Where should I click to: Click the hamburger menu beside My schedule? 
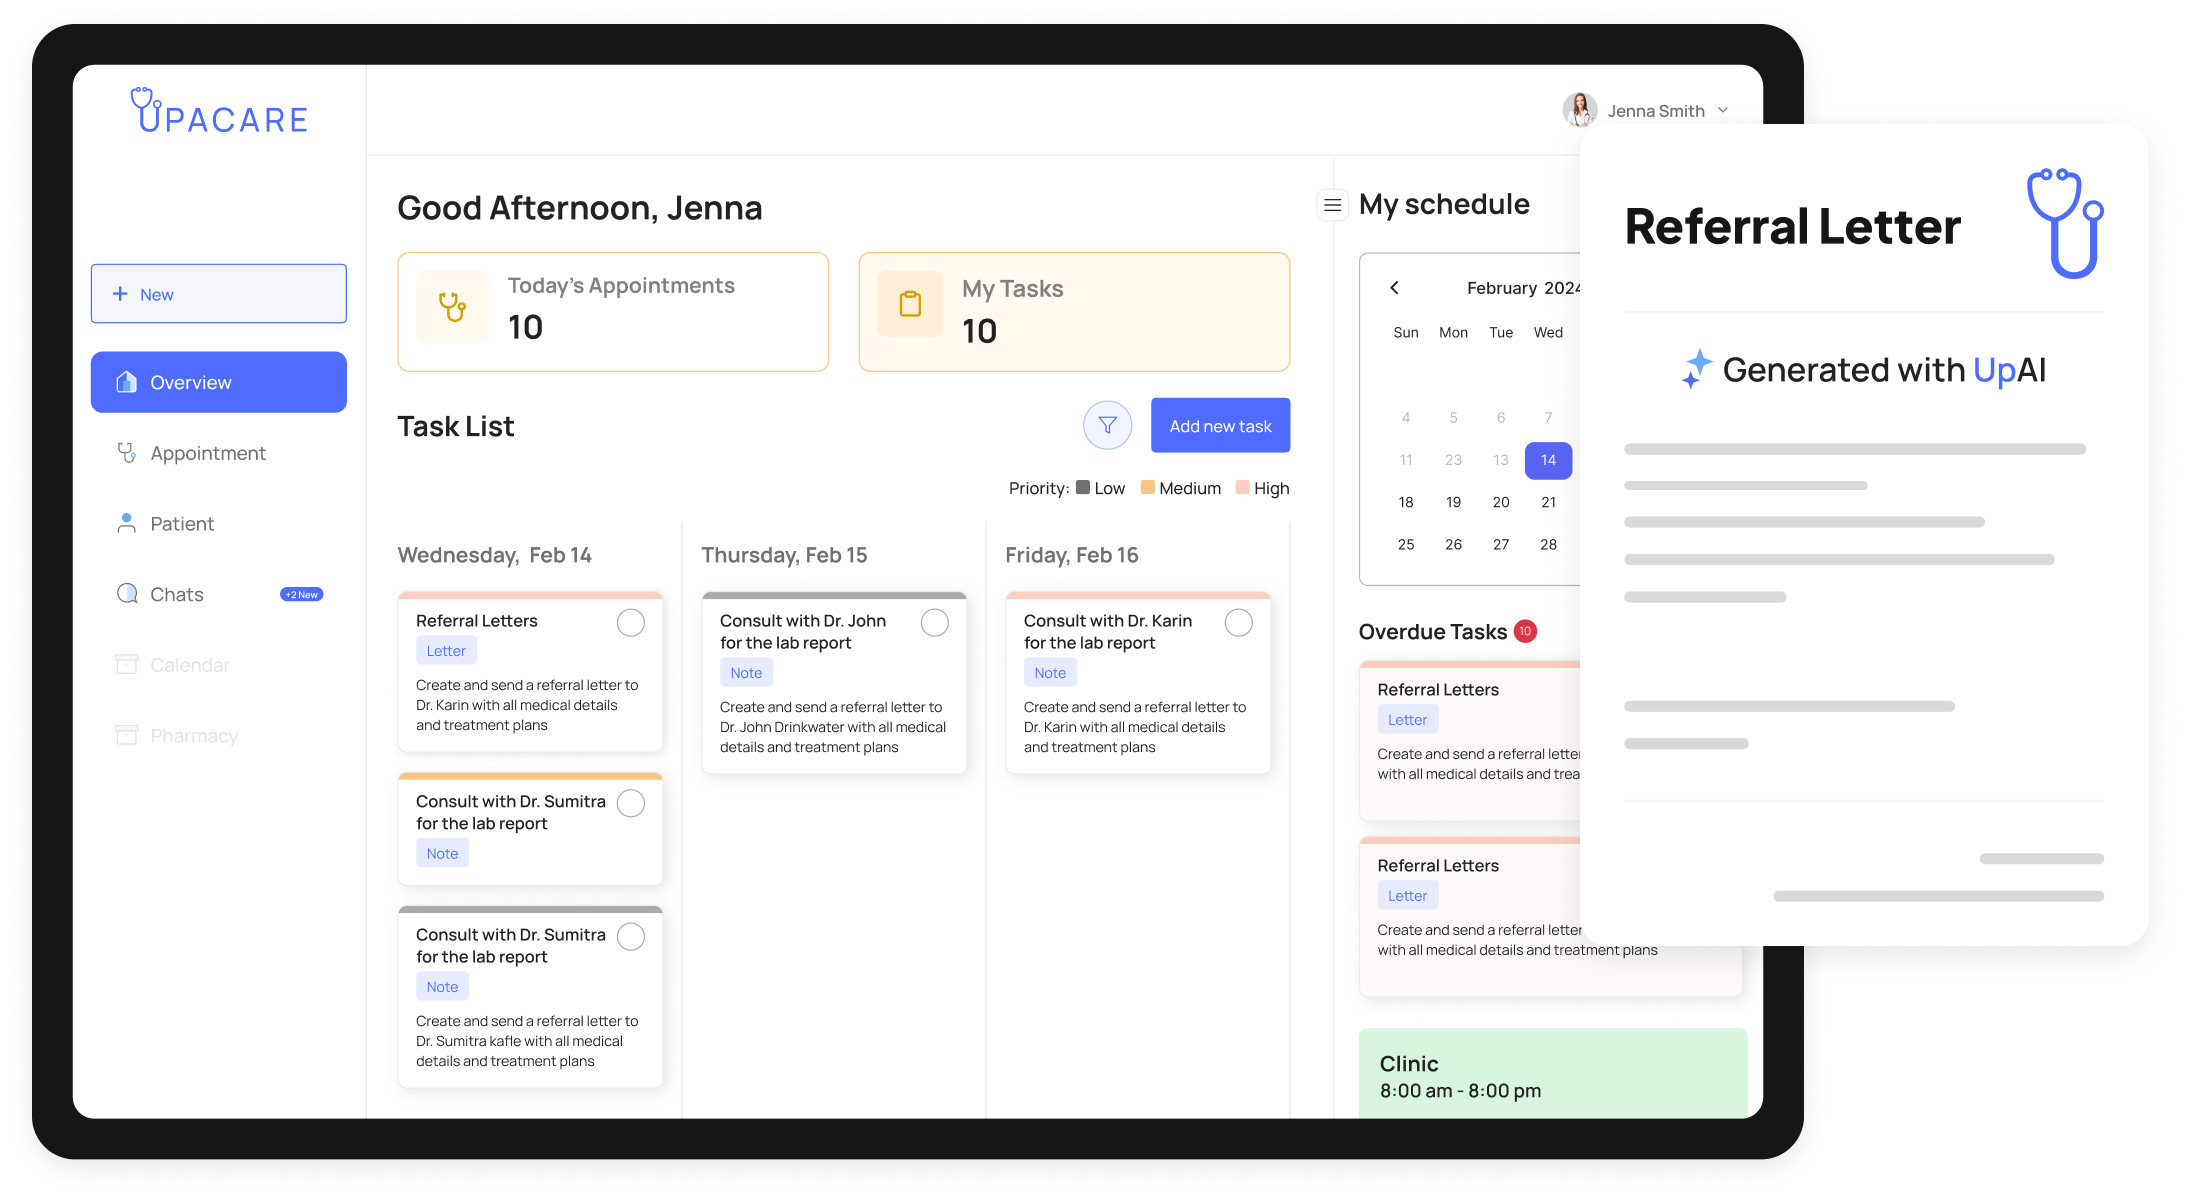[1332, 205]
